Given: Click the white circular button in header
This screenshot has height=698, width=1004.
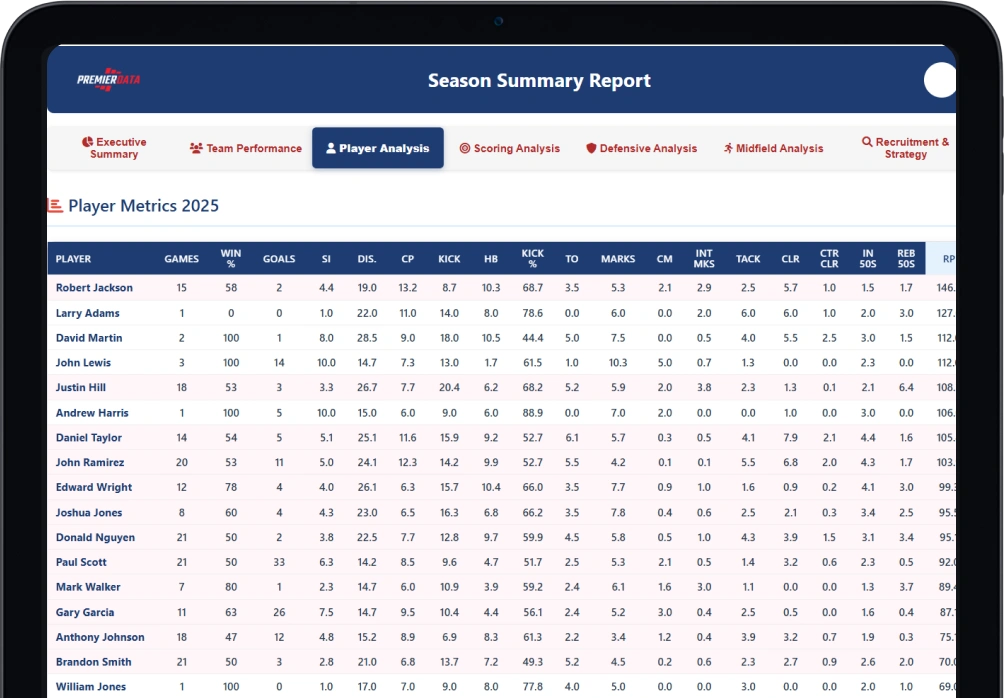Looking at the screenshot, I should point(939,80).
